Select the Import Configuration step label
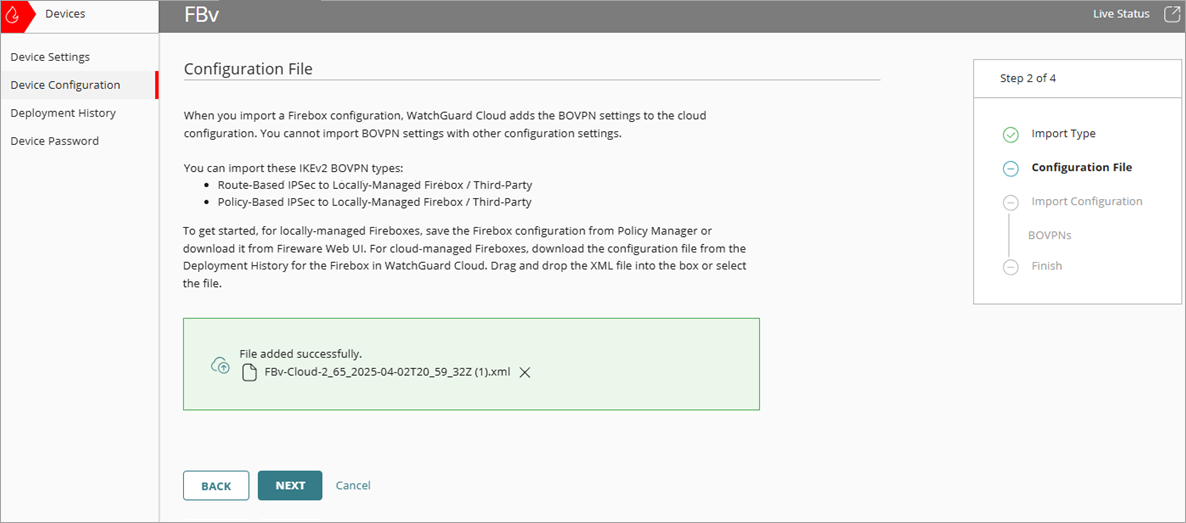The width and height of the screenshot is (1186, 523). (x=1087, y=201)
